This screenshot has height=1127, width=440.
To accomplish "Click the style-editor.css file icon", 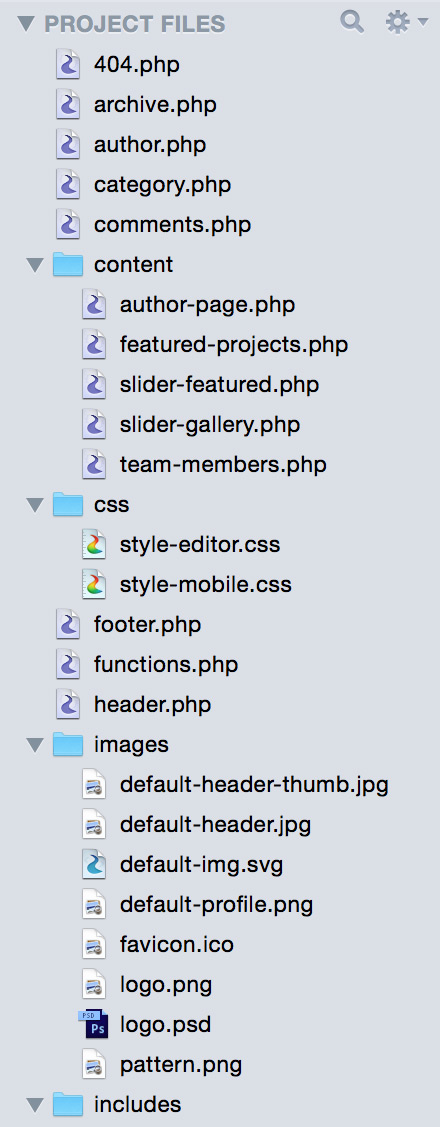I will coord(94,545).
